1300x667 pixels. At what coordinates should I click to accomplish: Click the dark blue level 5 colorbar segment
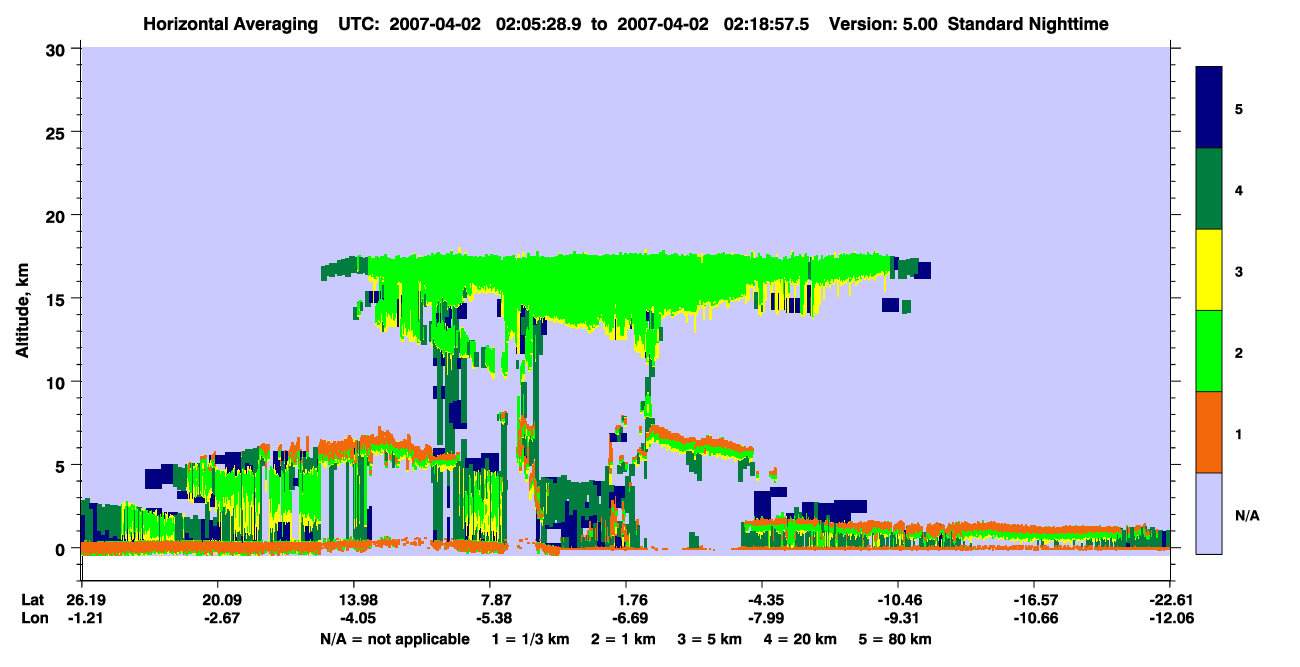1209,108
